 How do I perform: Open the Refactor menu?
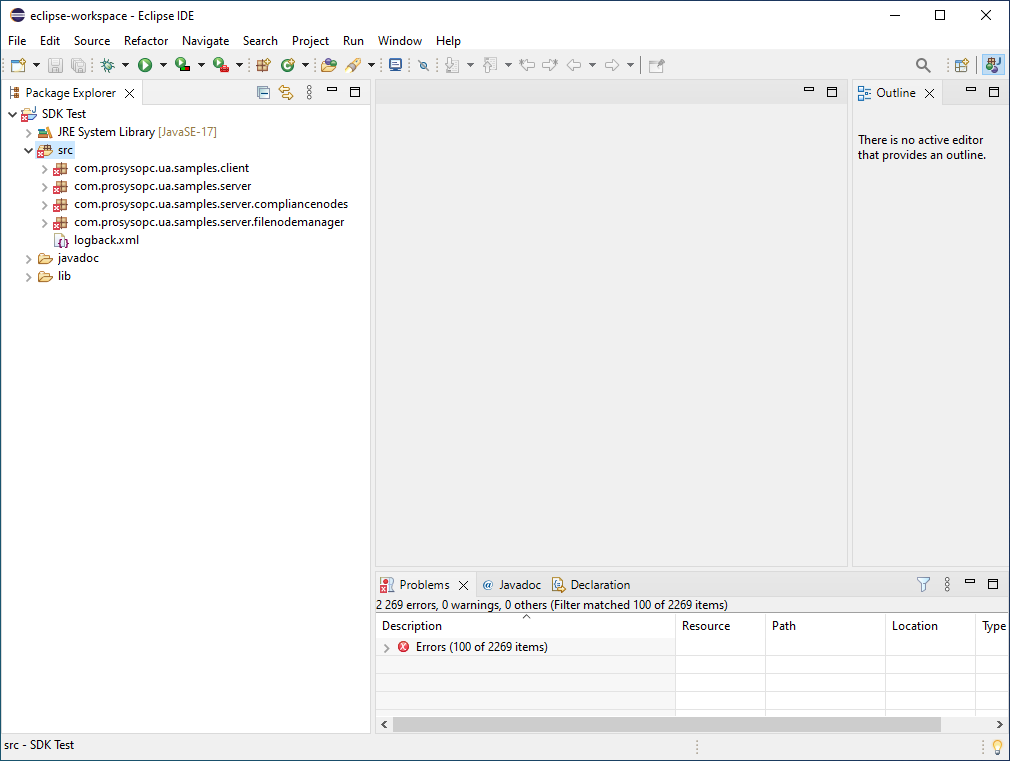pyautogui.click(x=146, y=41)
